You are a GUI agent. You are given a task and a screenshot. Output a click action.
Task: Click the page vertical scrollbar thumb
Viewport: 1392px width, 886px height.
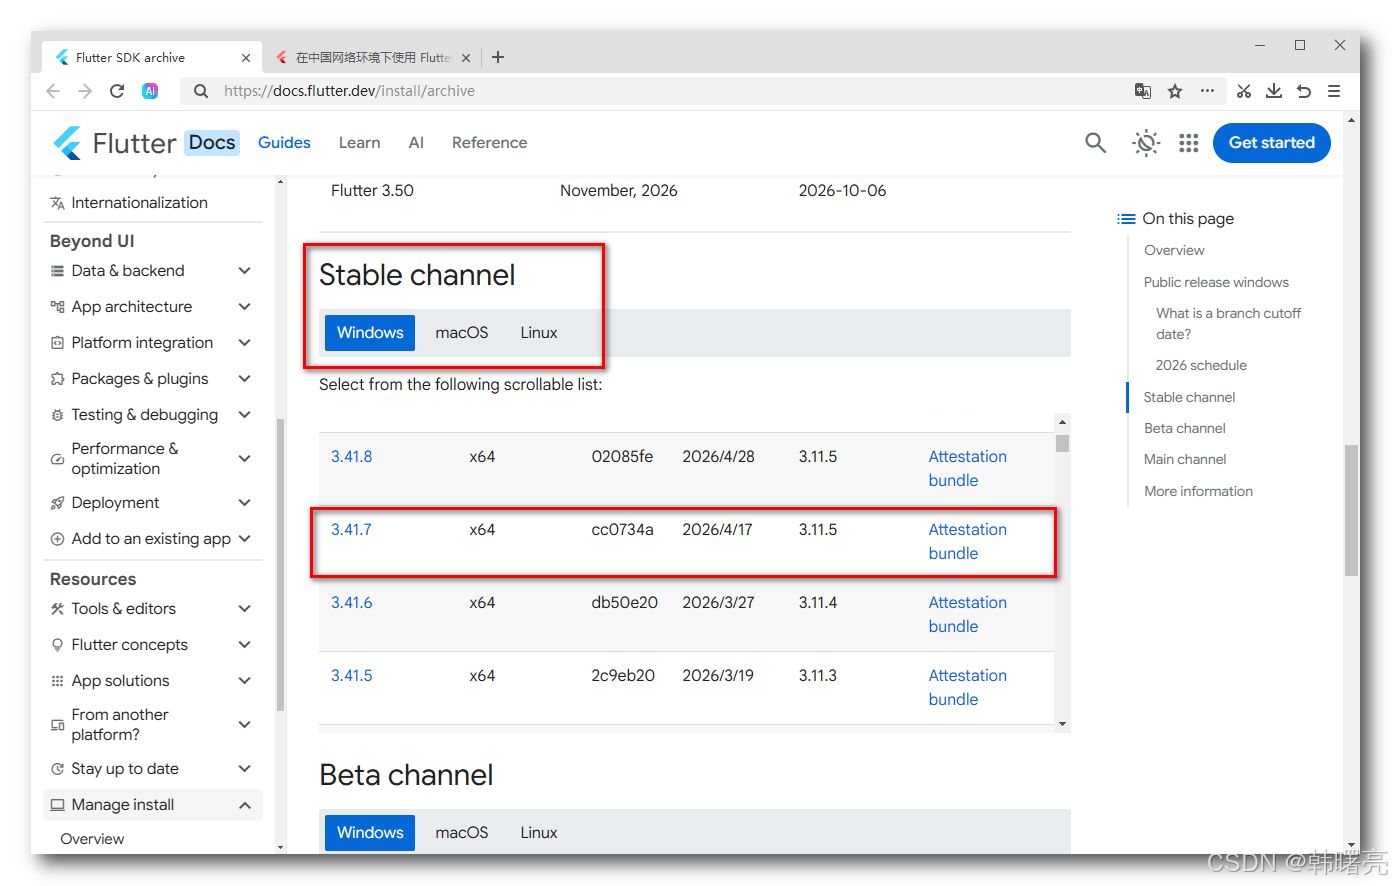(1352, 511)
